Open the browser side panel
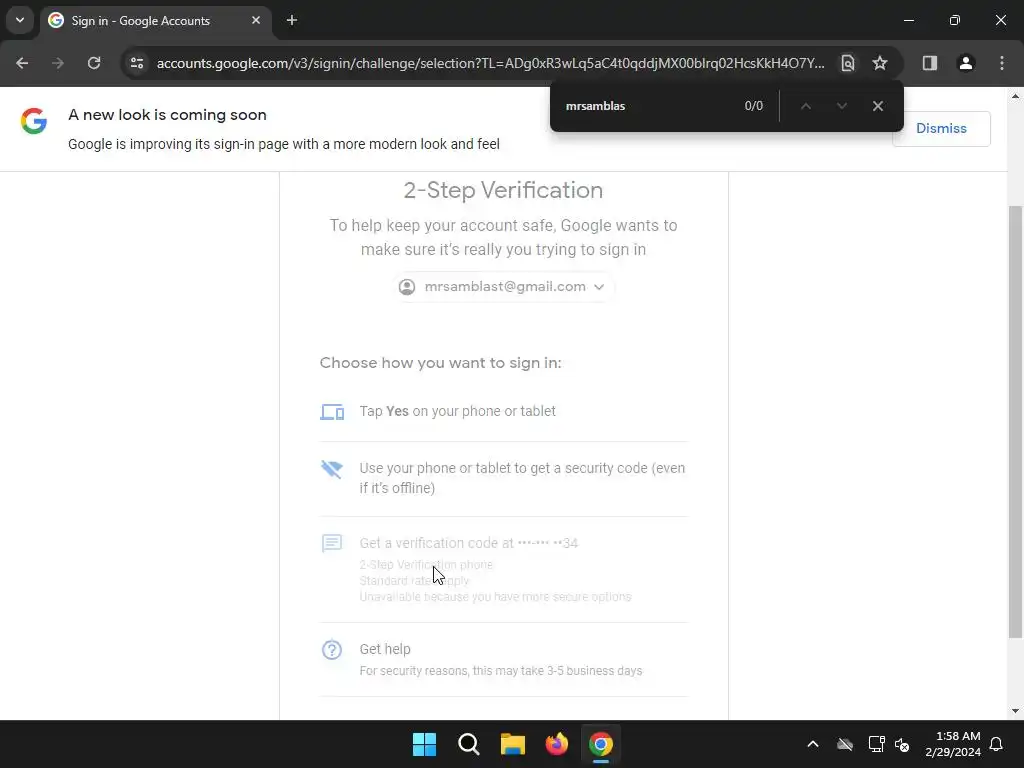 pyautogui.click(x=930, y=63)
